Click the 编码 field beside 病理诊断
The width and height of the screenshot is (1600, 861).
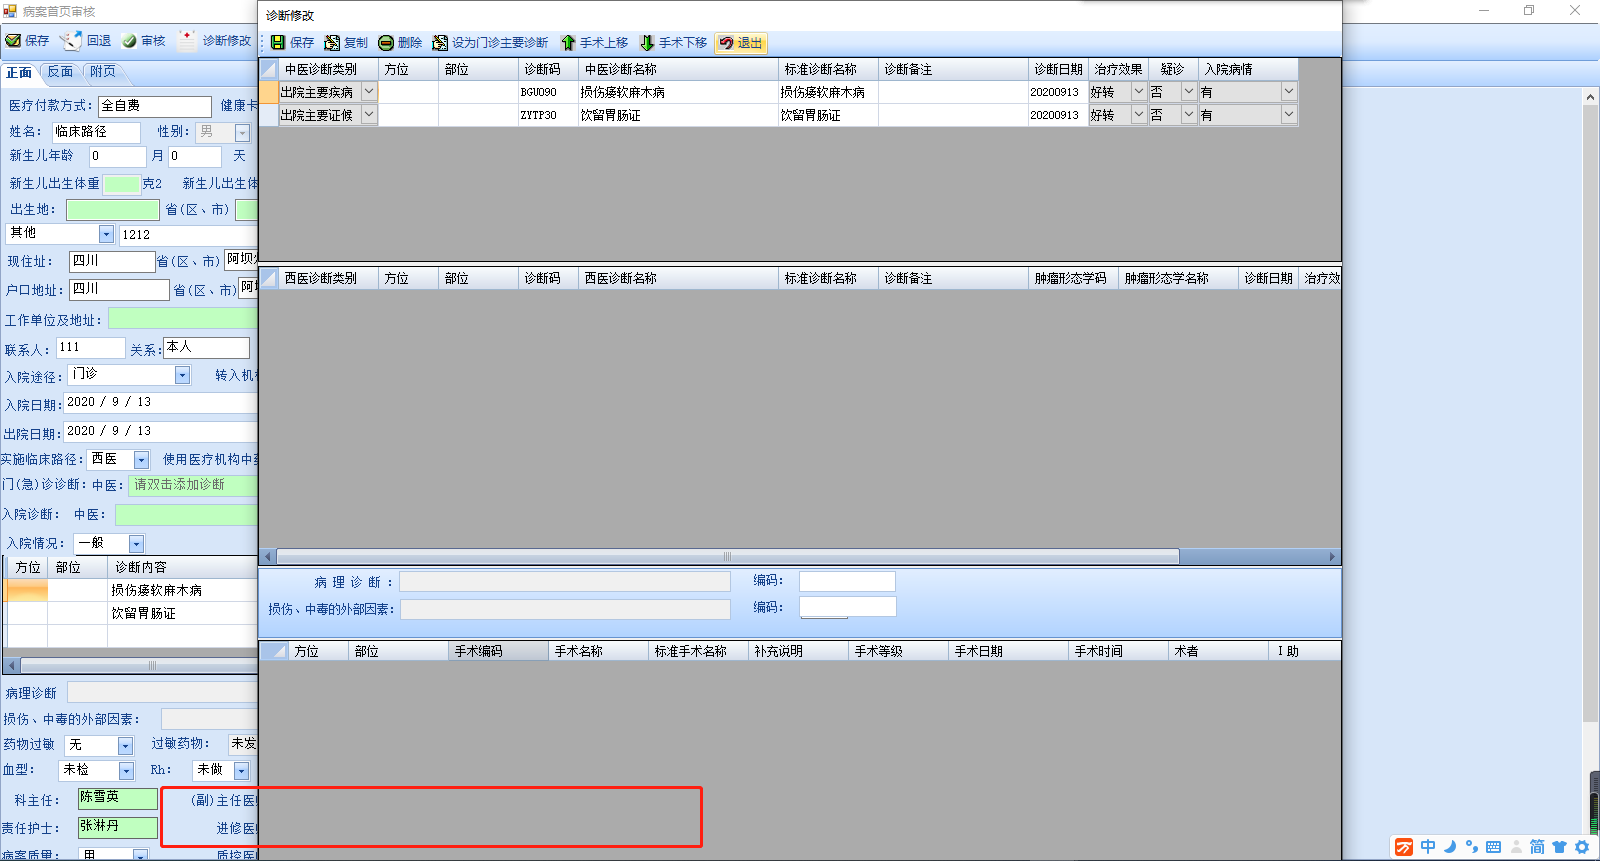847,581
